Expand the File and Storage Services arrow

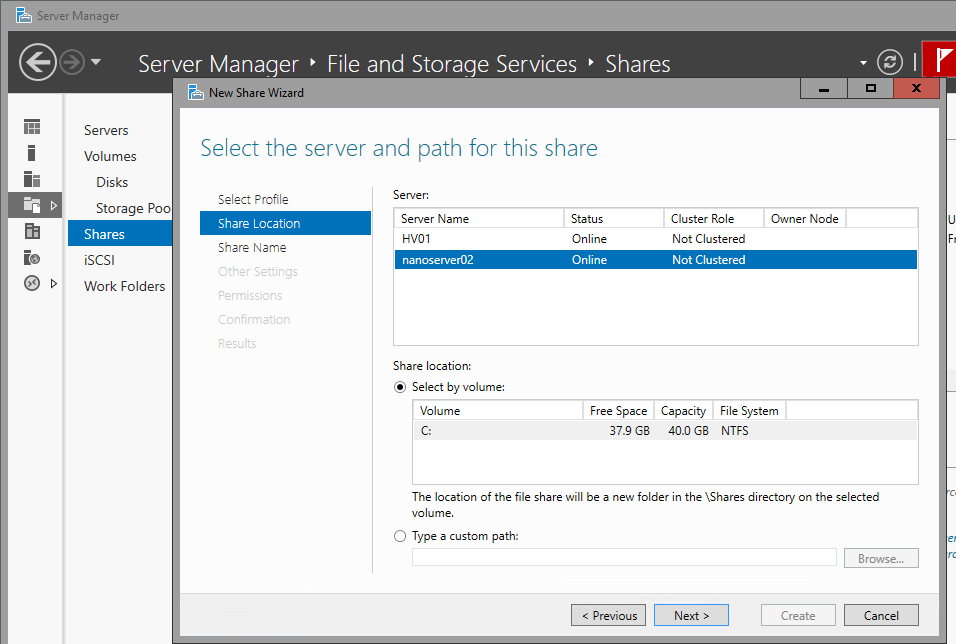(x=53, y=205)
